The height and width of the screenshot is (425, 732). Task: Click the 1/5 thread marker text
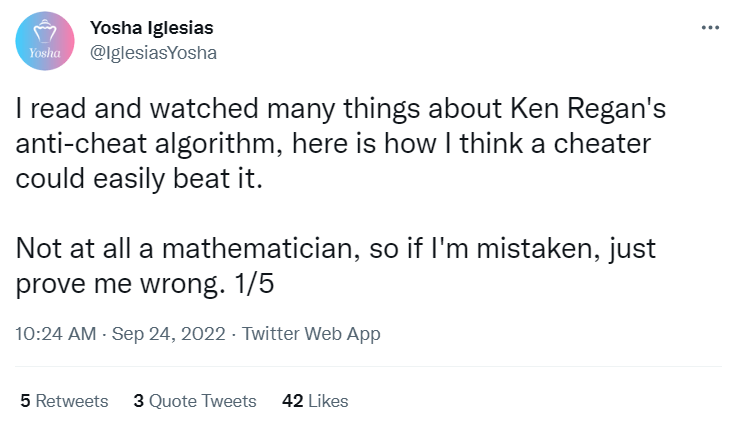coord(254,283)
